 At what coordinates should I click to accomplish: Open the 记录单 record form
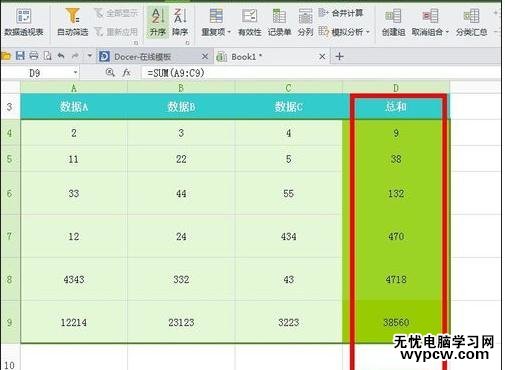coord(279,22)
